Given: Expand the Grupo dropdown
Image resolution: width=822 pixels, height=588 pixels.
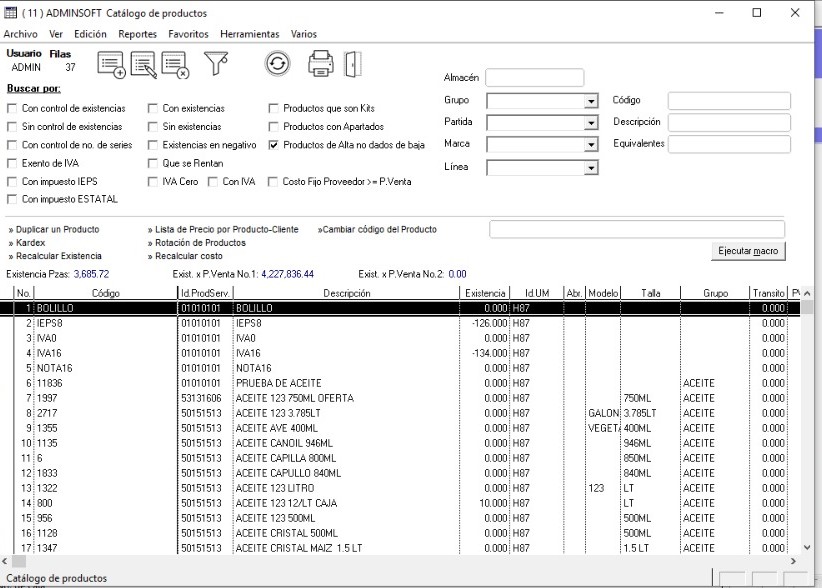Looking at the screenshot, I should tap(591, 101).
